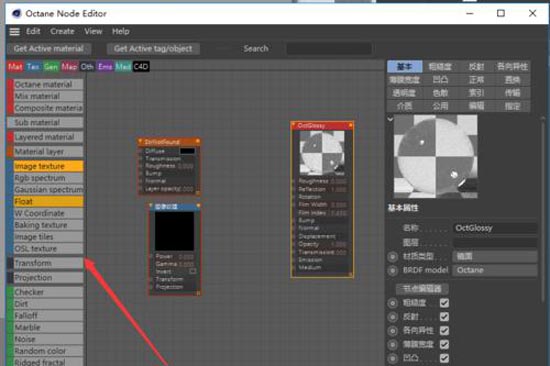Toggle the Tex node filter
The width and height of the screenshot is (550, 366).
pos(33,66)
